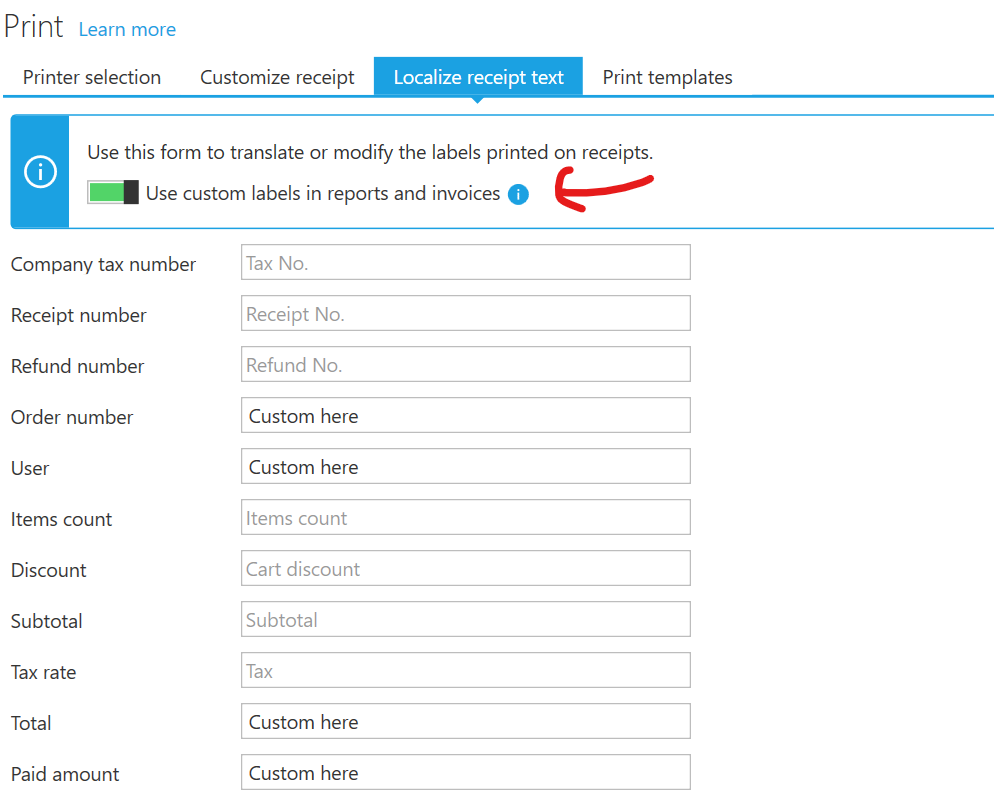
Task: Click the large info icon in the banner
Action: (40, 172)
